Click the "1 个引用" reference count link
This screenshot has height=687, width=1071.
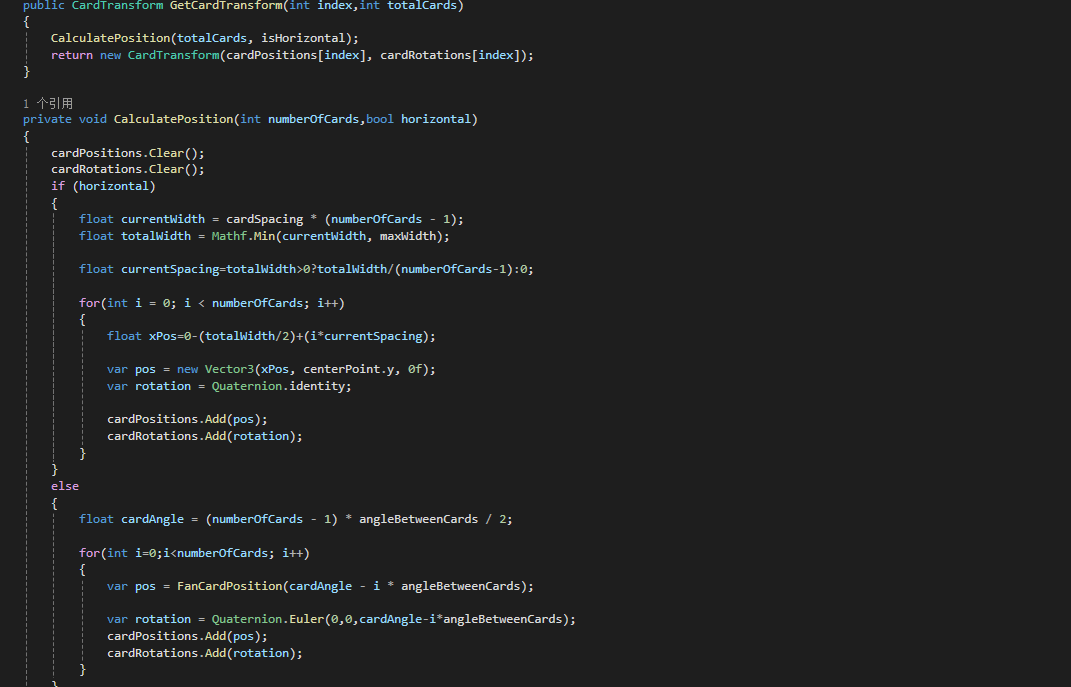click(x=48, y=103)
